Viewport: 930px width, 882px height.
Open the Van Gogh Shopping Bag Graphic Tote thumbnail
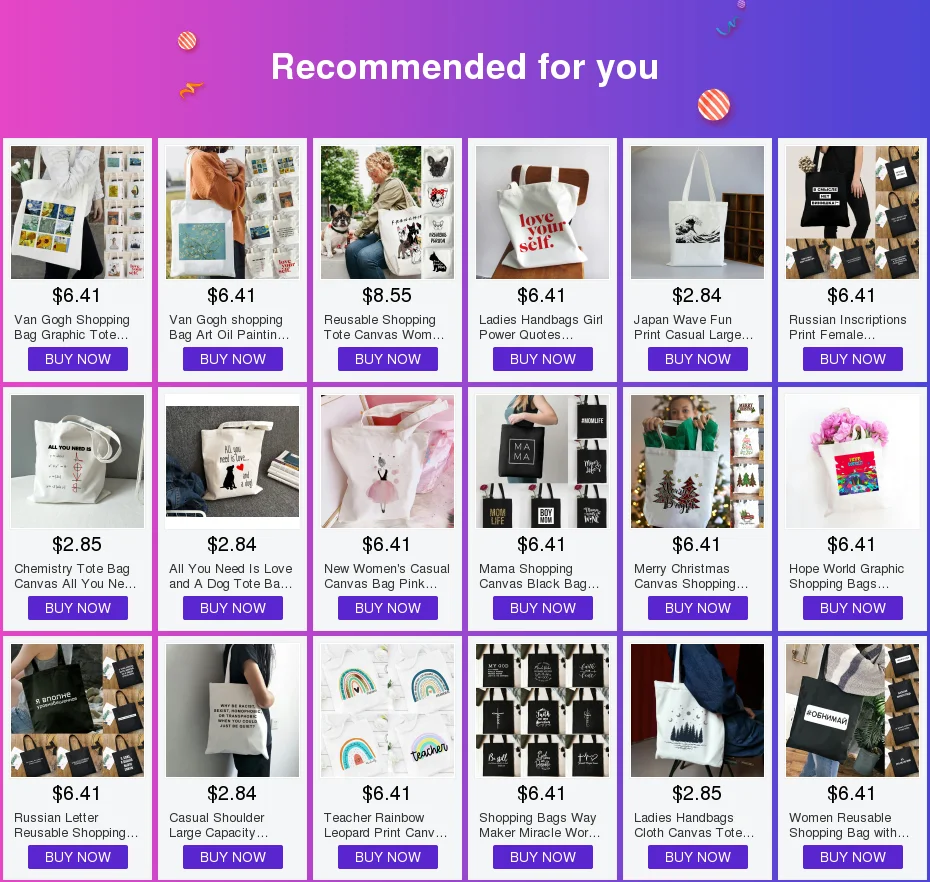point(77,212)
